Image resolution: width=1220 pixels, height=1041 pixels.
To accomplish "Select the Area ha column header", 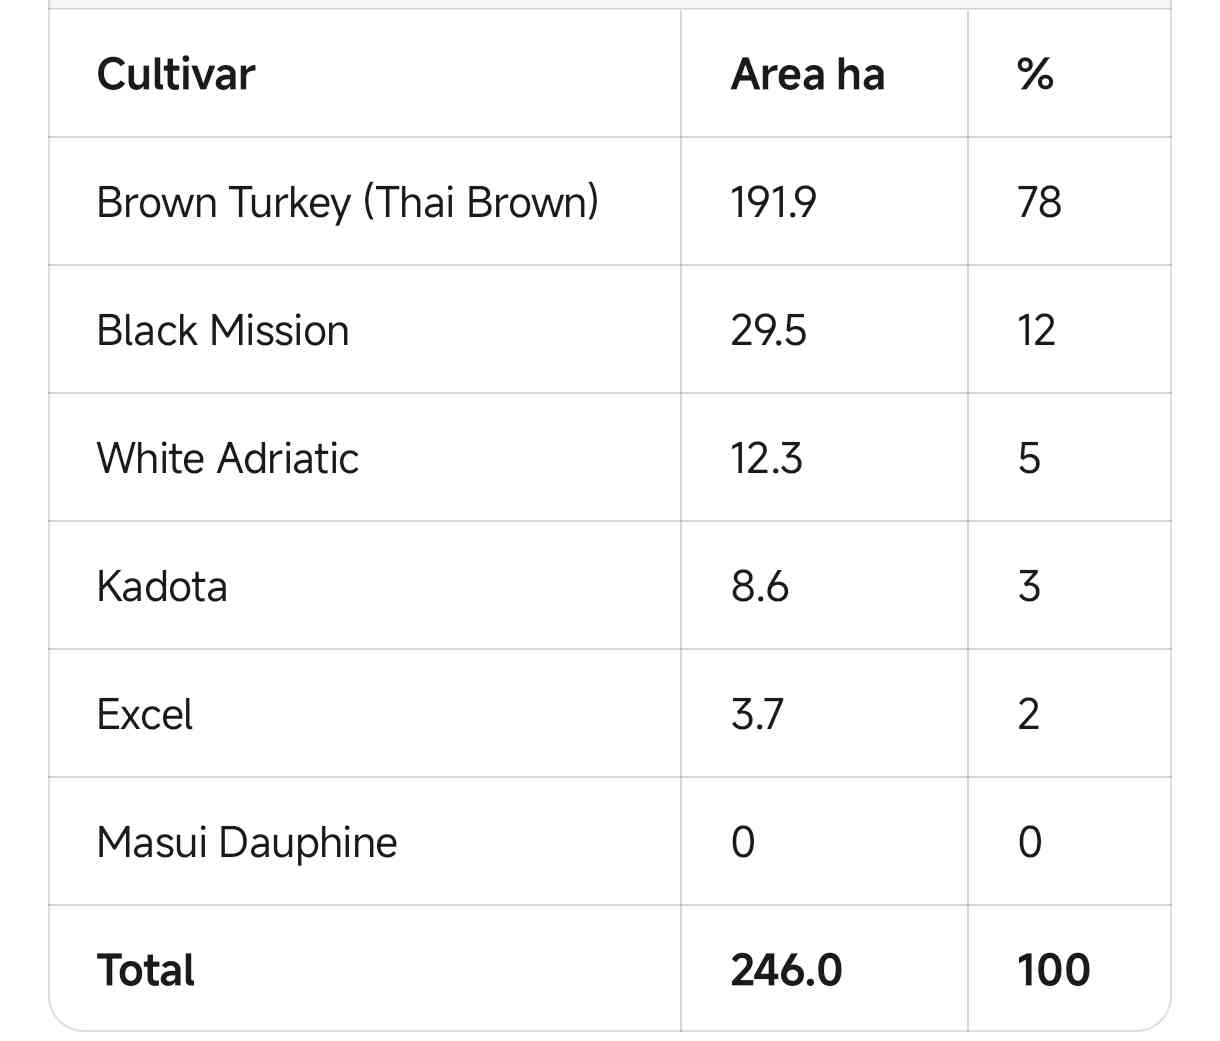I will [807, 74].
